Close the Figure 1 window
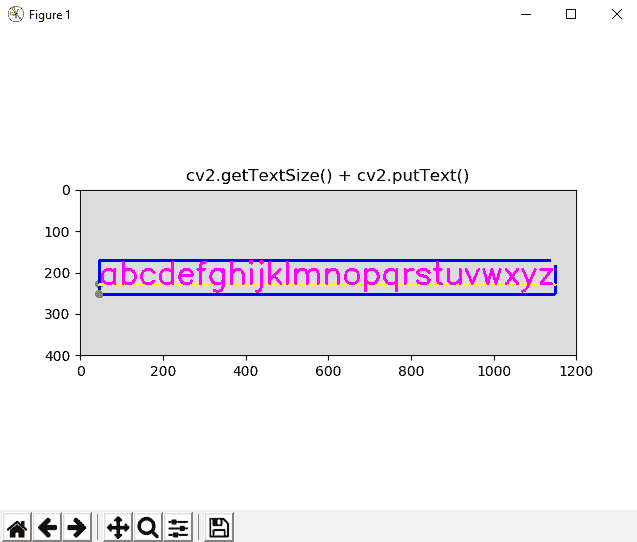 [615, 14]
